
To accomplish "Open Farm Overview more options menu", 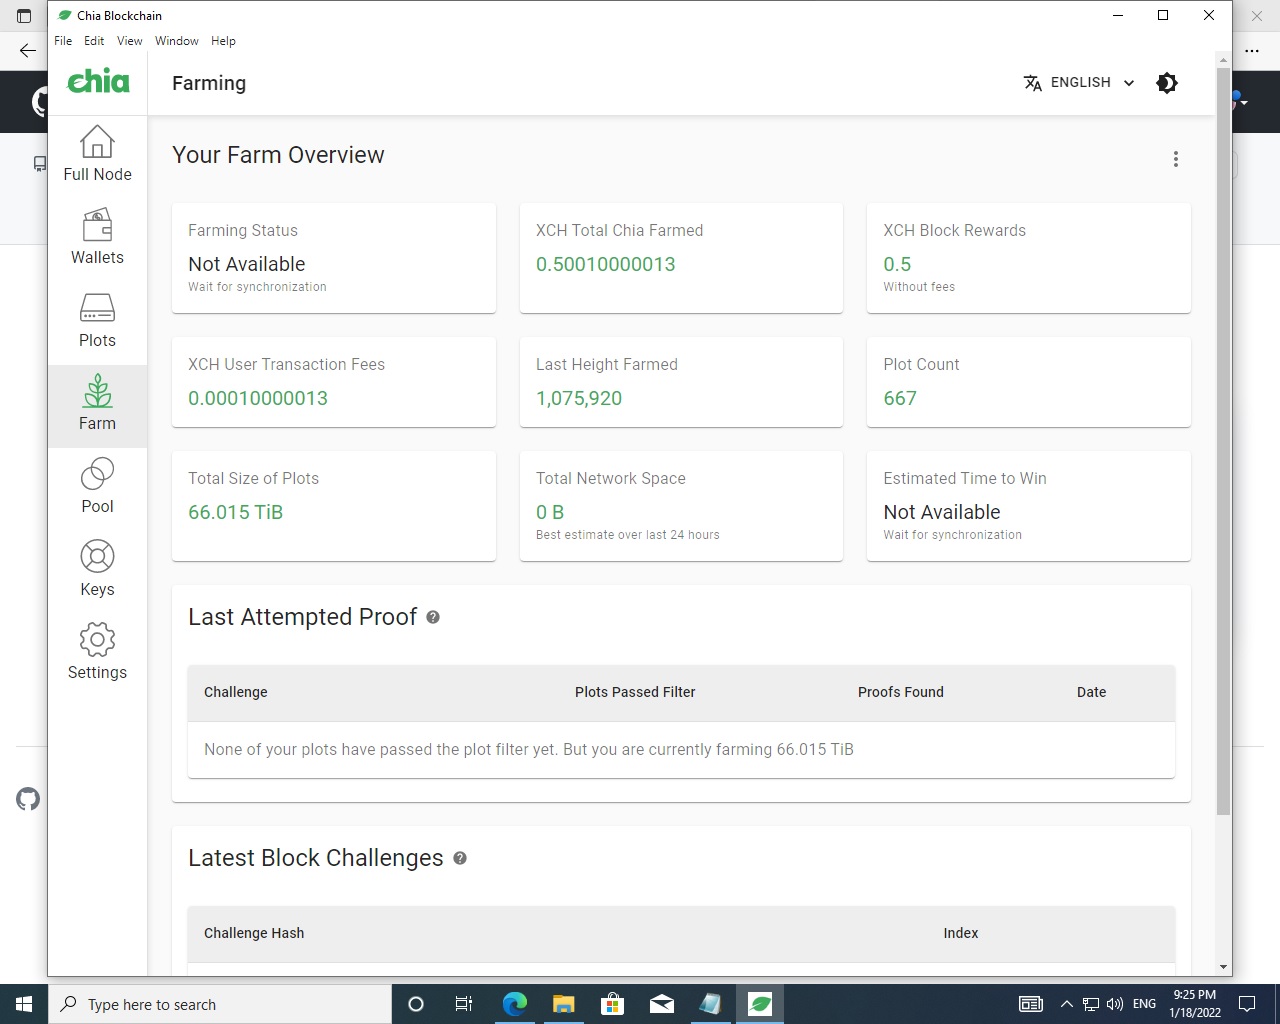I will pyautogui.click(x=1176, y=159).
